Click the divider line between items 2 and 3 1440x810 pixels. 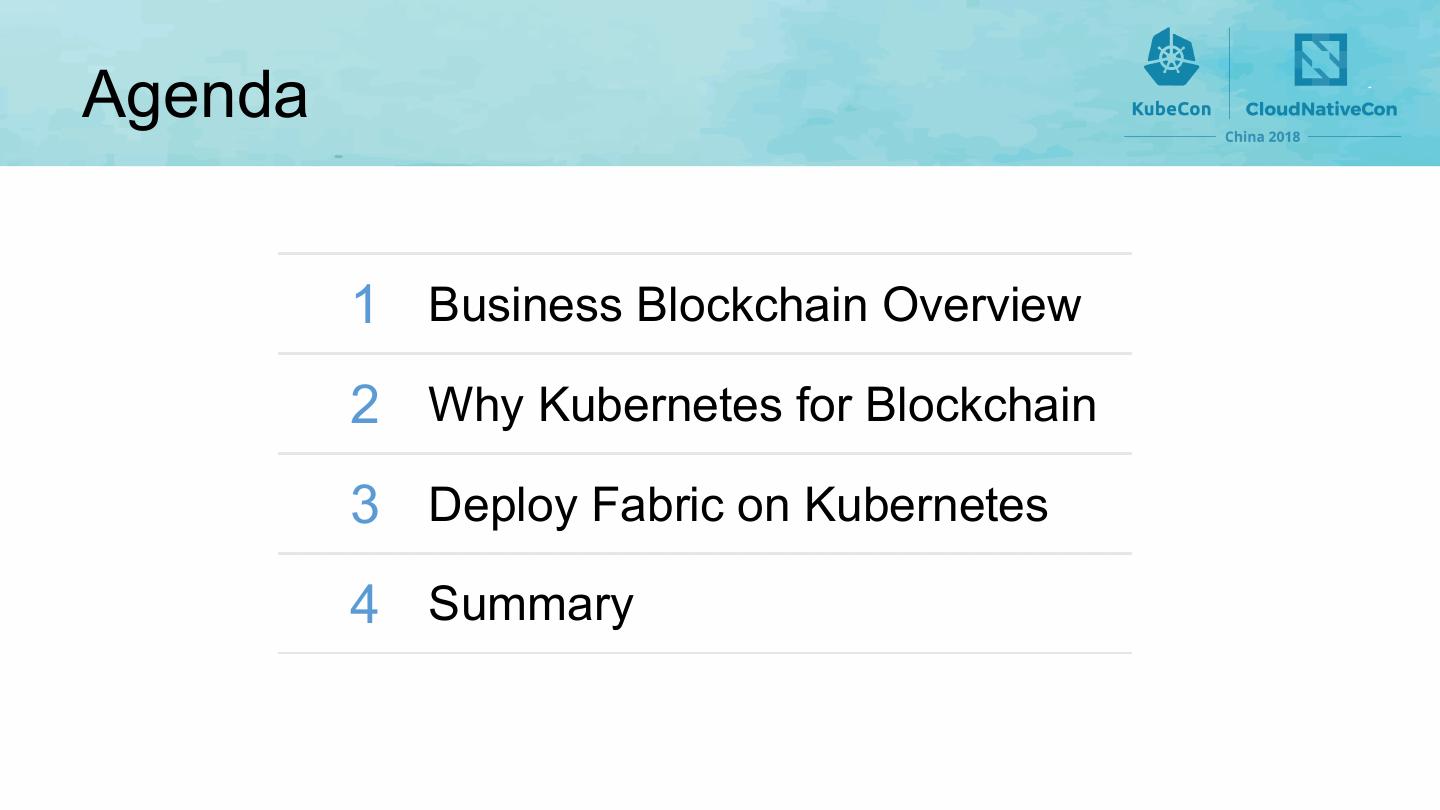coord(704,453)
